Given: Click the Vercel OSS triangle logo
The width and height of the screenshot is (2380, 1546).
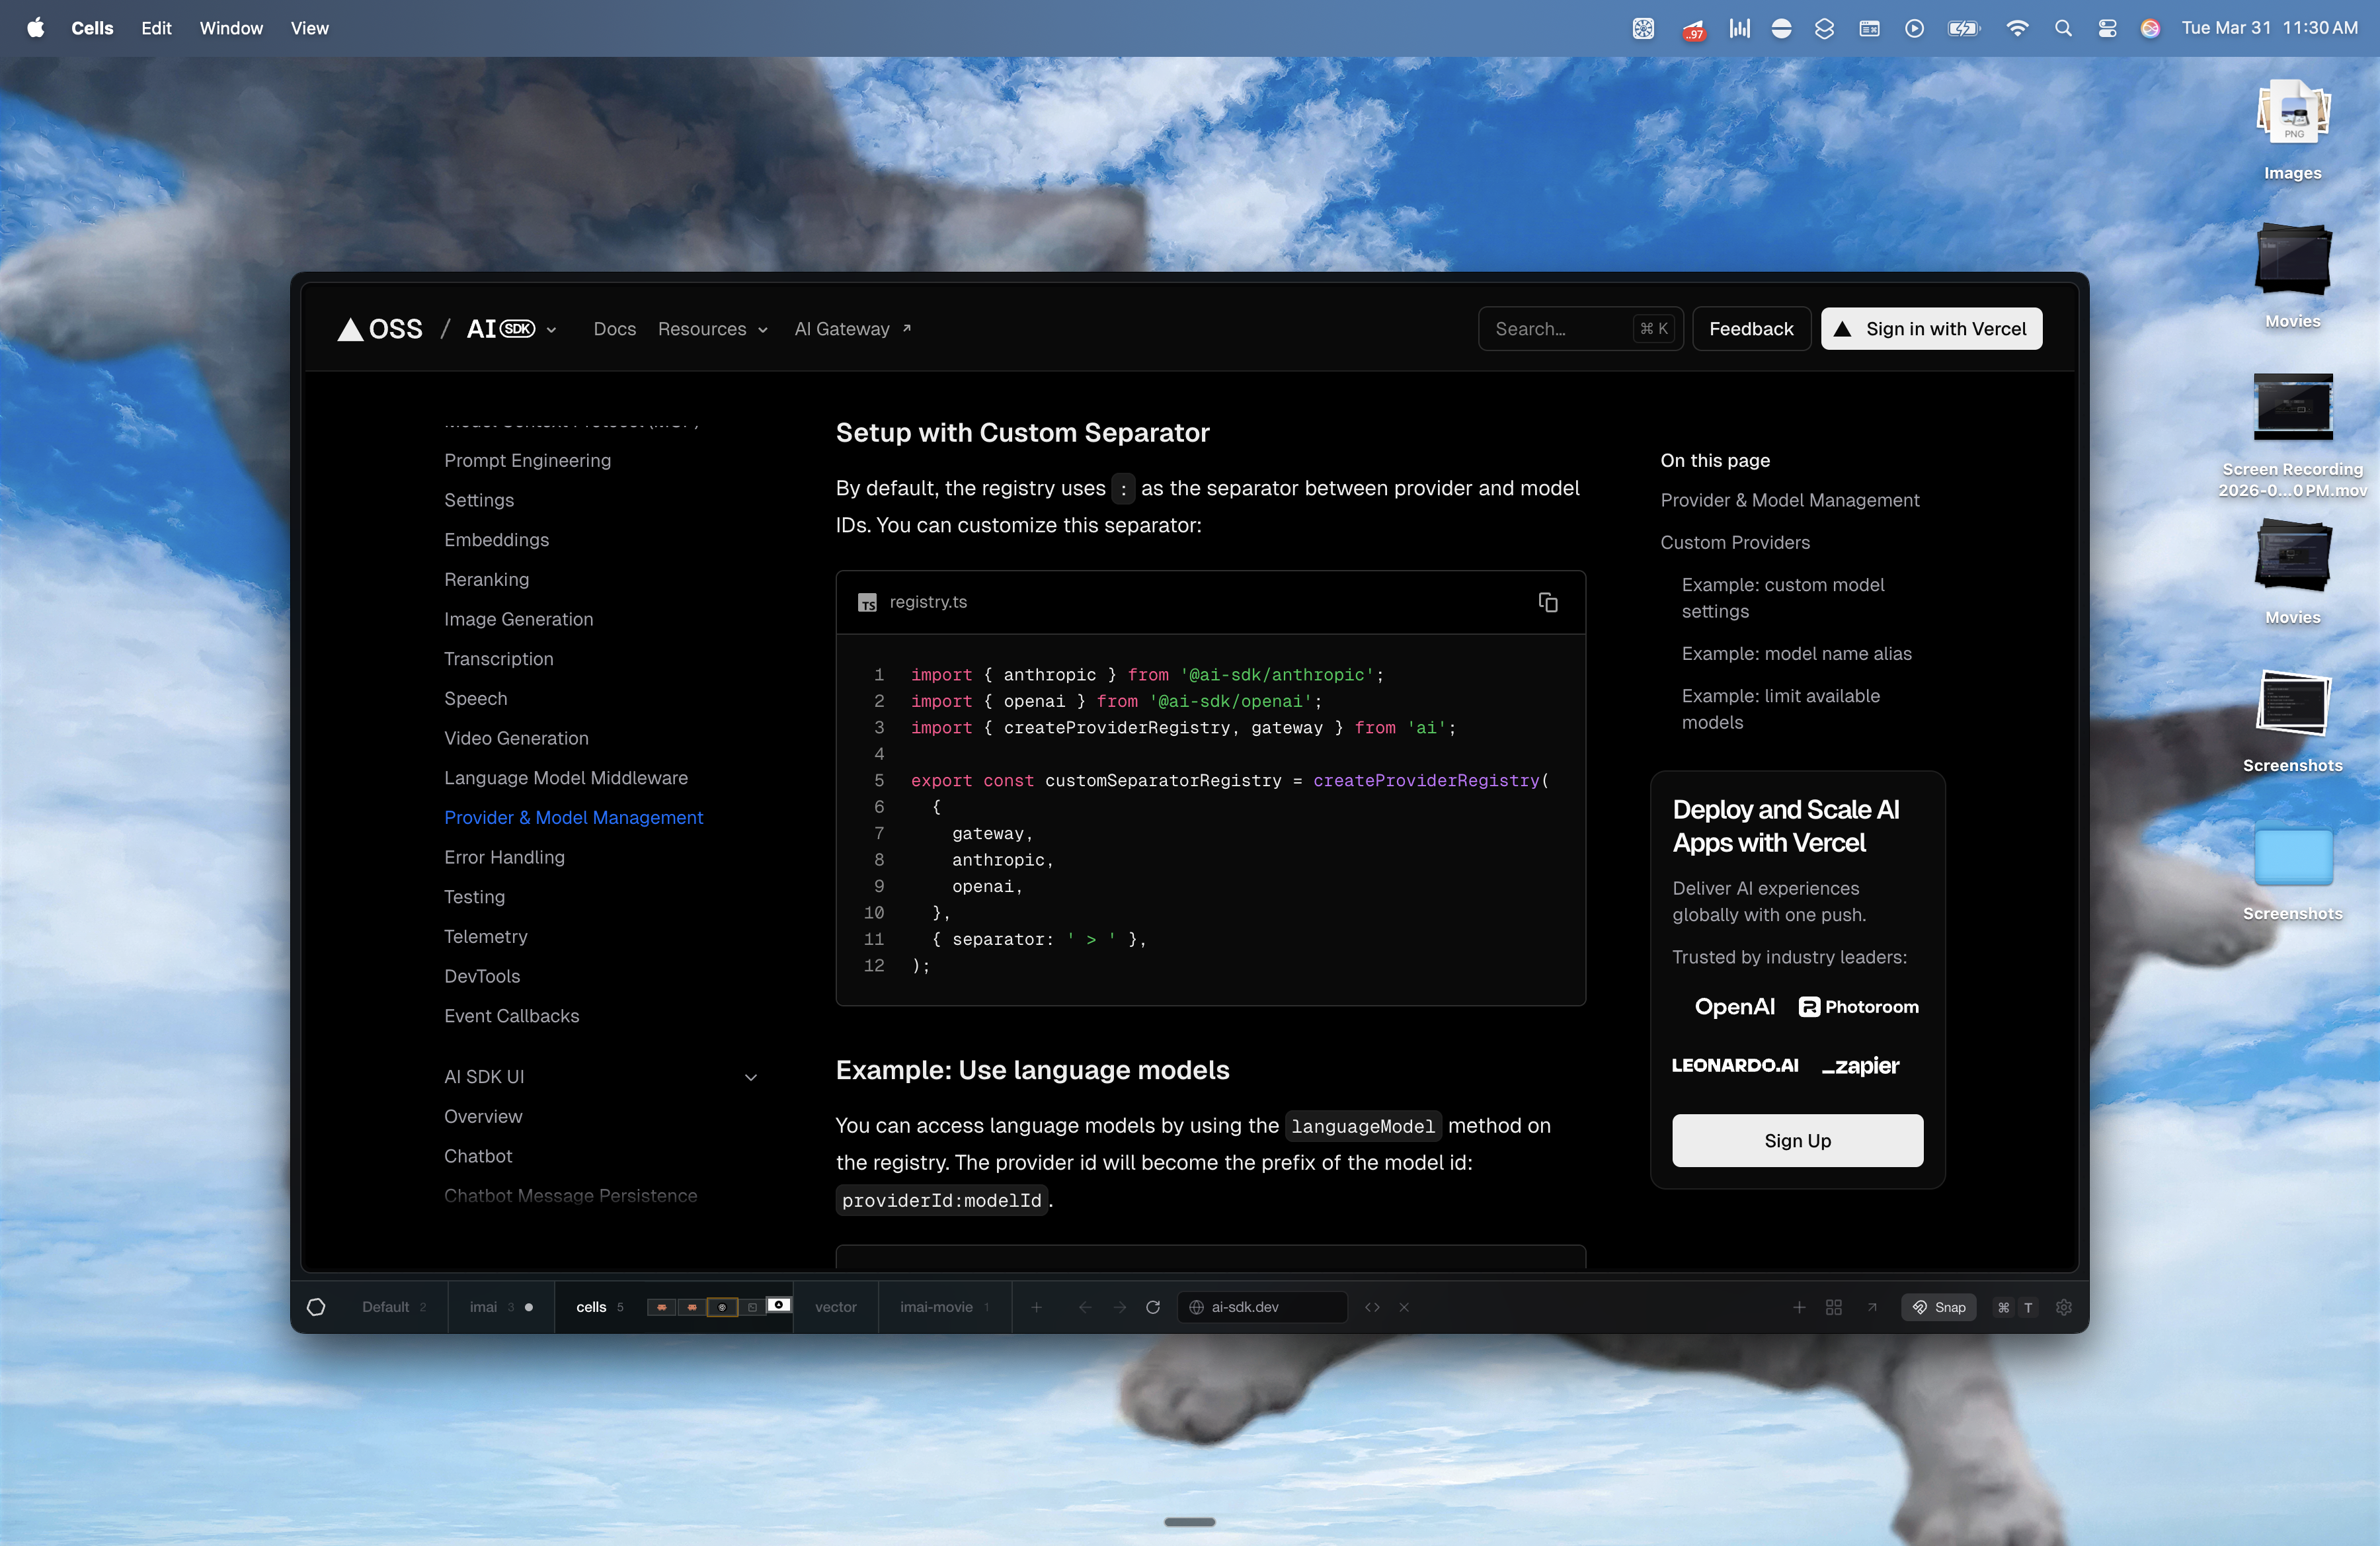Looking at the screenshot, I should coord(350,329).
